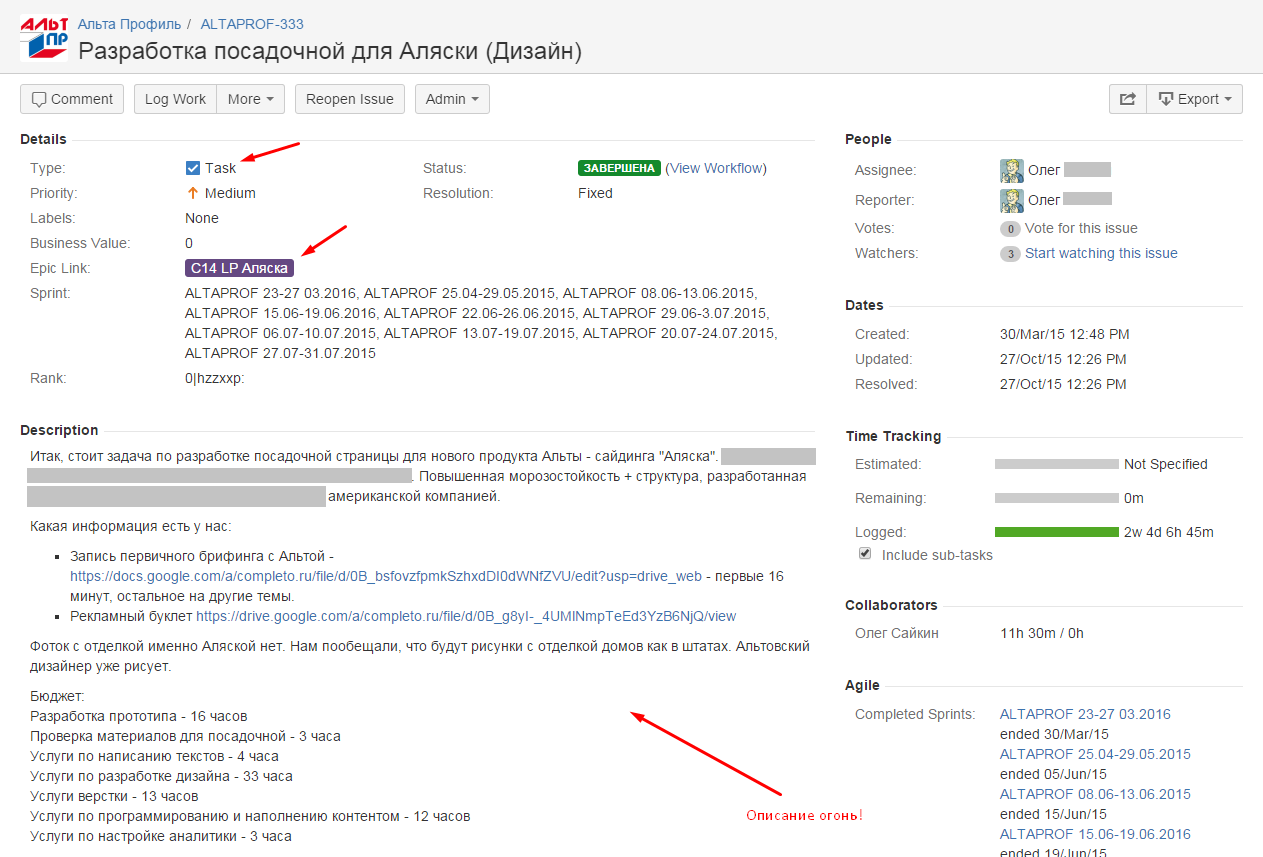The height and width of the screenshot is (857, 1263).
Task: Click the Remaining time progress bar
Action: tap(1057, 498)
